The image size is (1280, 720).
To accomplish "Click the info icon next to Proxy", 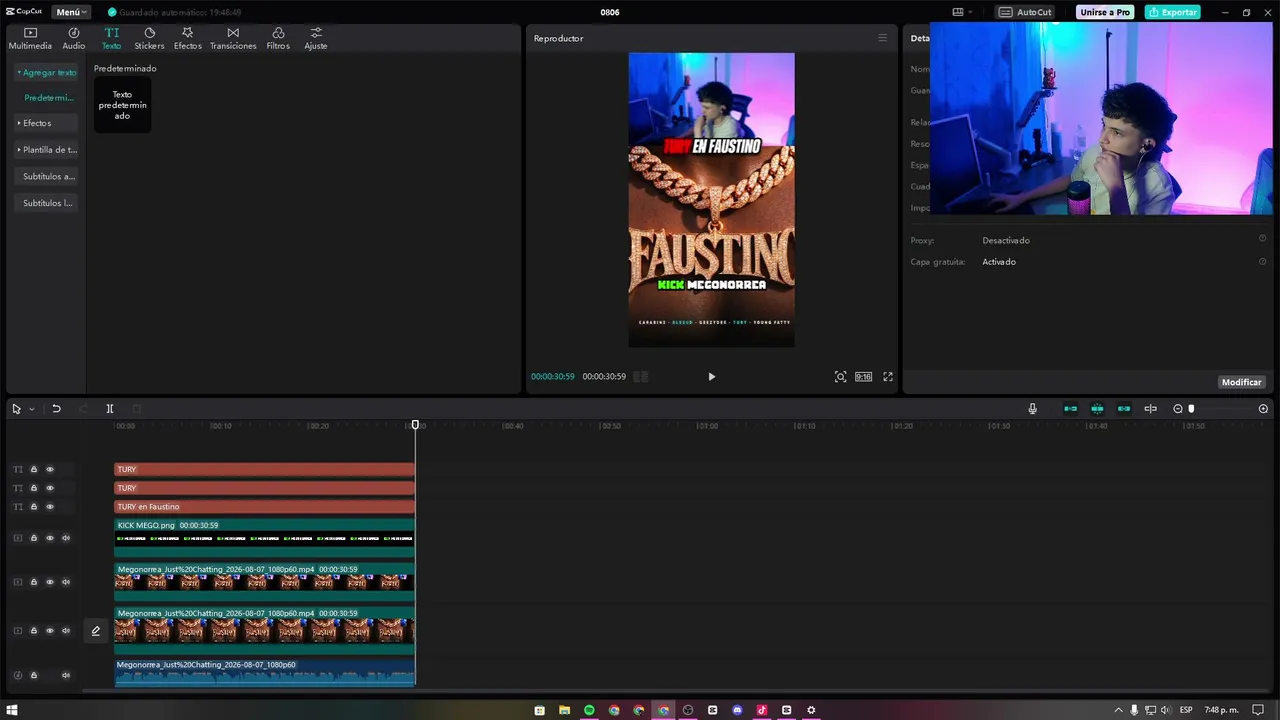I will tap(1262, 239).
